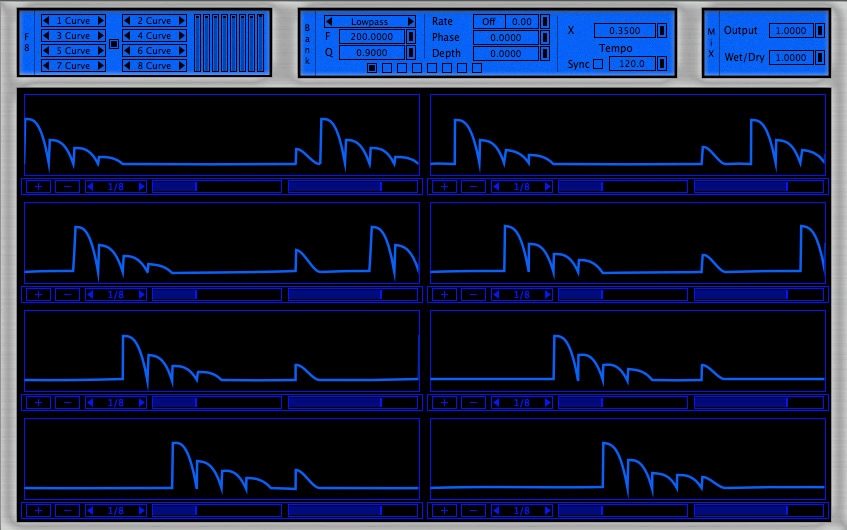Click the plus button under the second-row left curve

tap(38, 295)
